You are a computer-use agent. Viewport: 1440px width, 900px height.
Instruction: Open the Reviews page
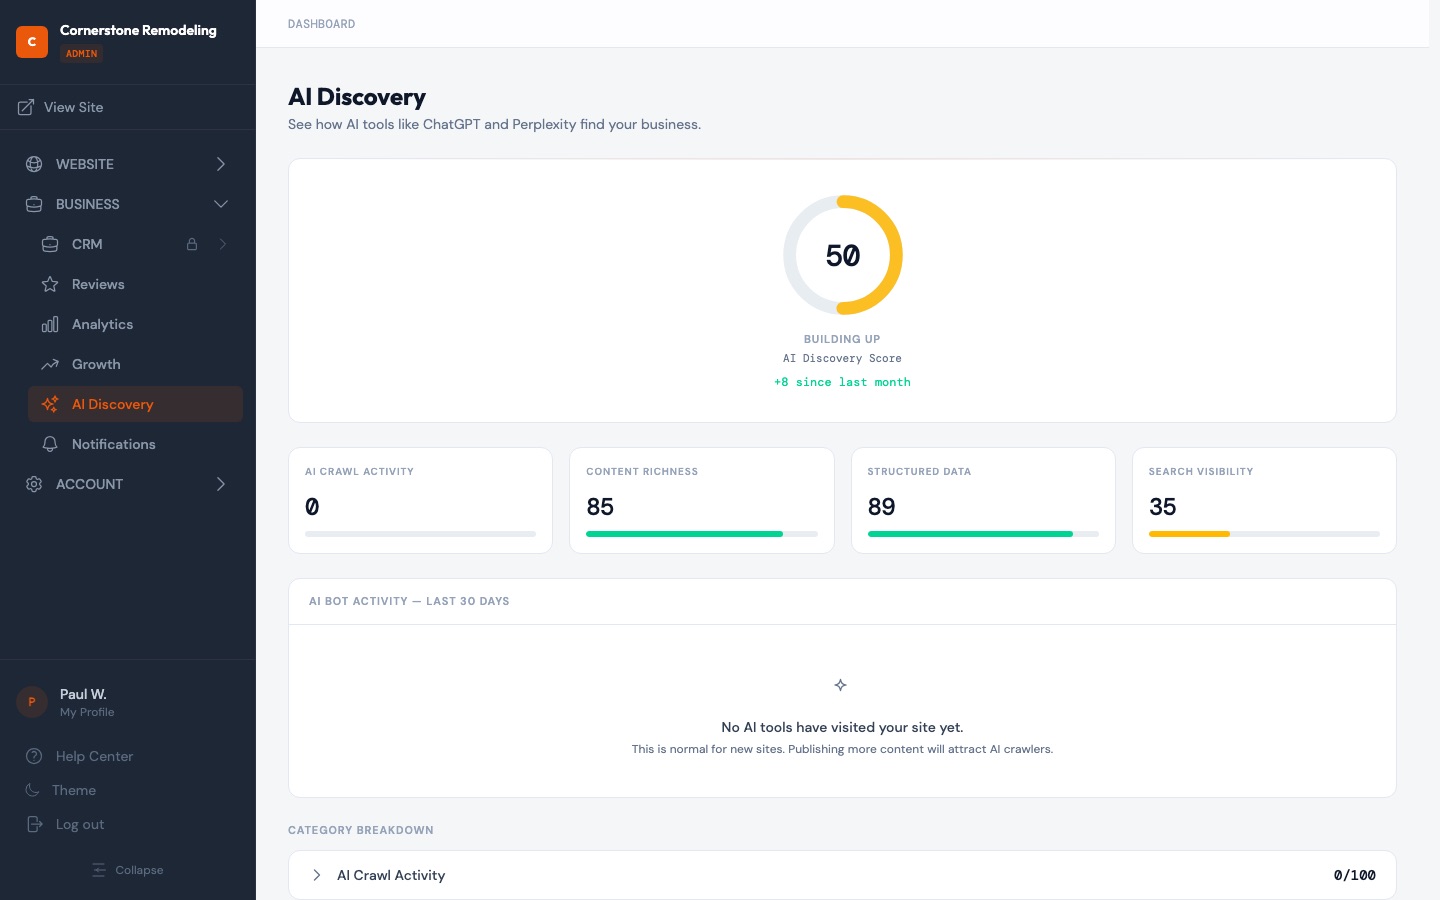(135, 284)
